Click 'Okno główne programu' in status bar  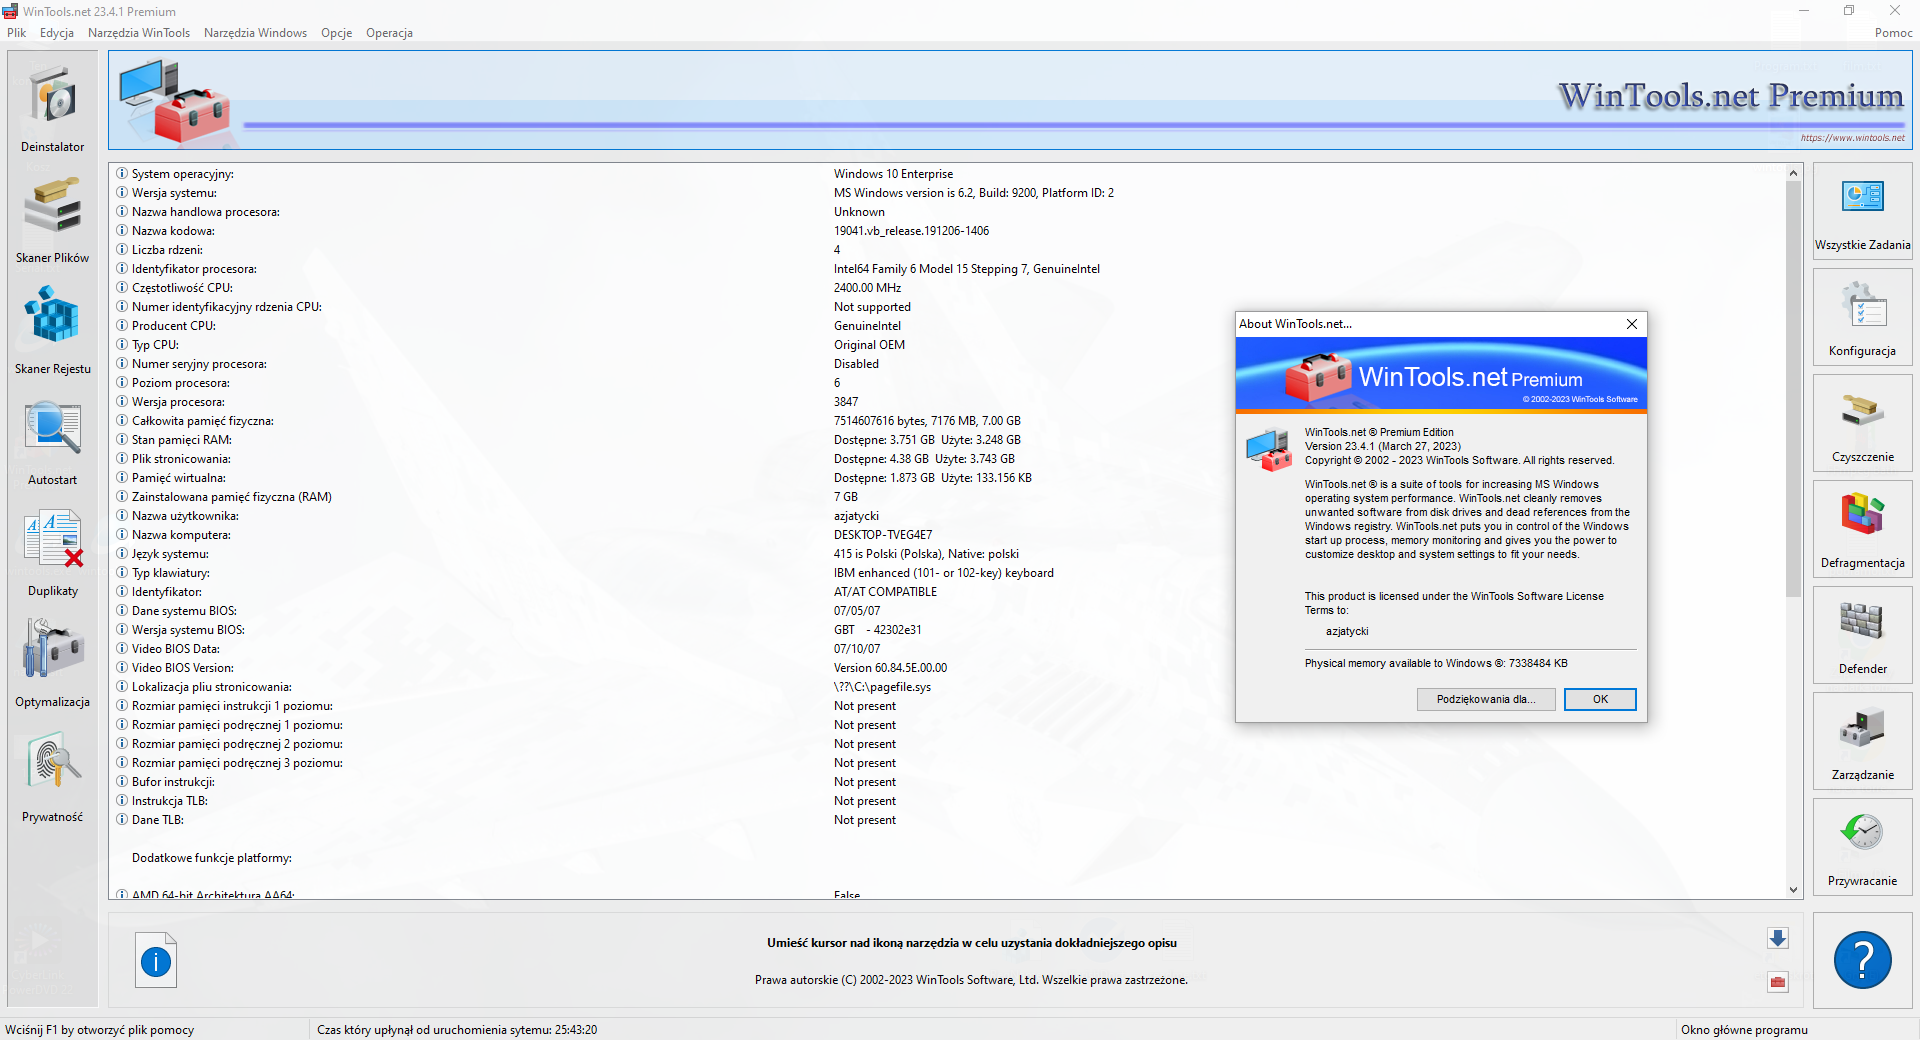pyautogui.click(x=1744, y=1030)
